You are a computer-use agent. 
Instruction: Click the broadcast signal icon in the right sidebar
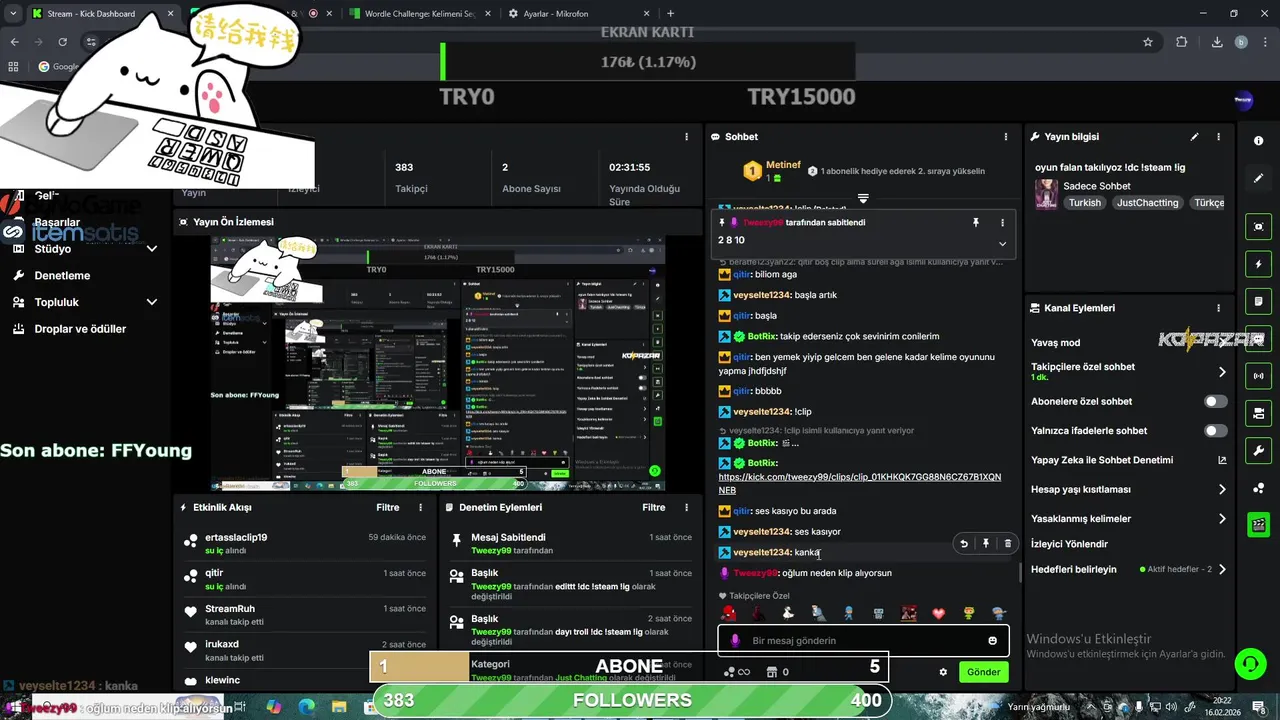[x=1259, y=376]
